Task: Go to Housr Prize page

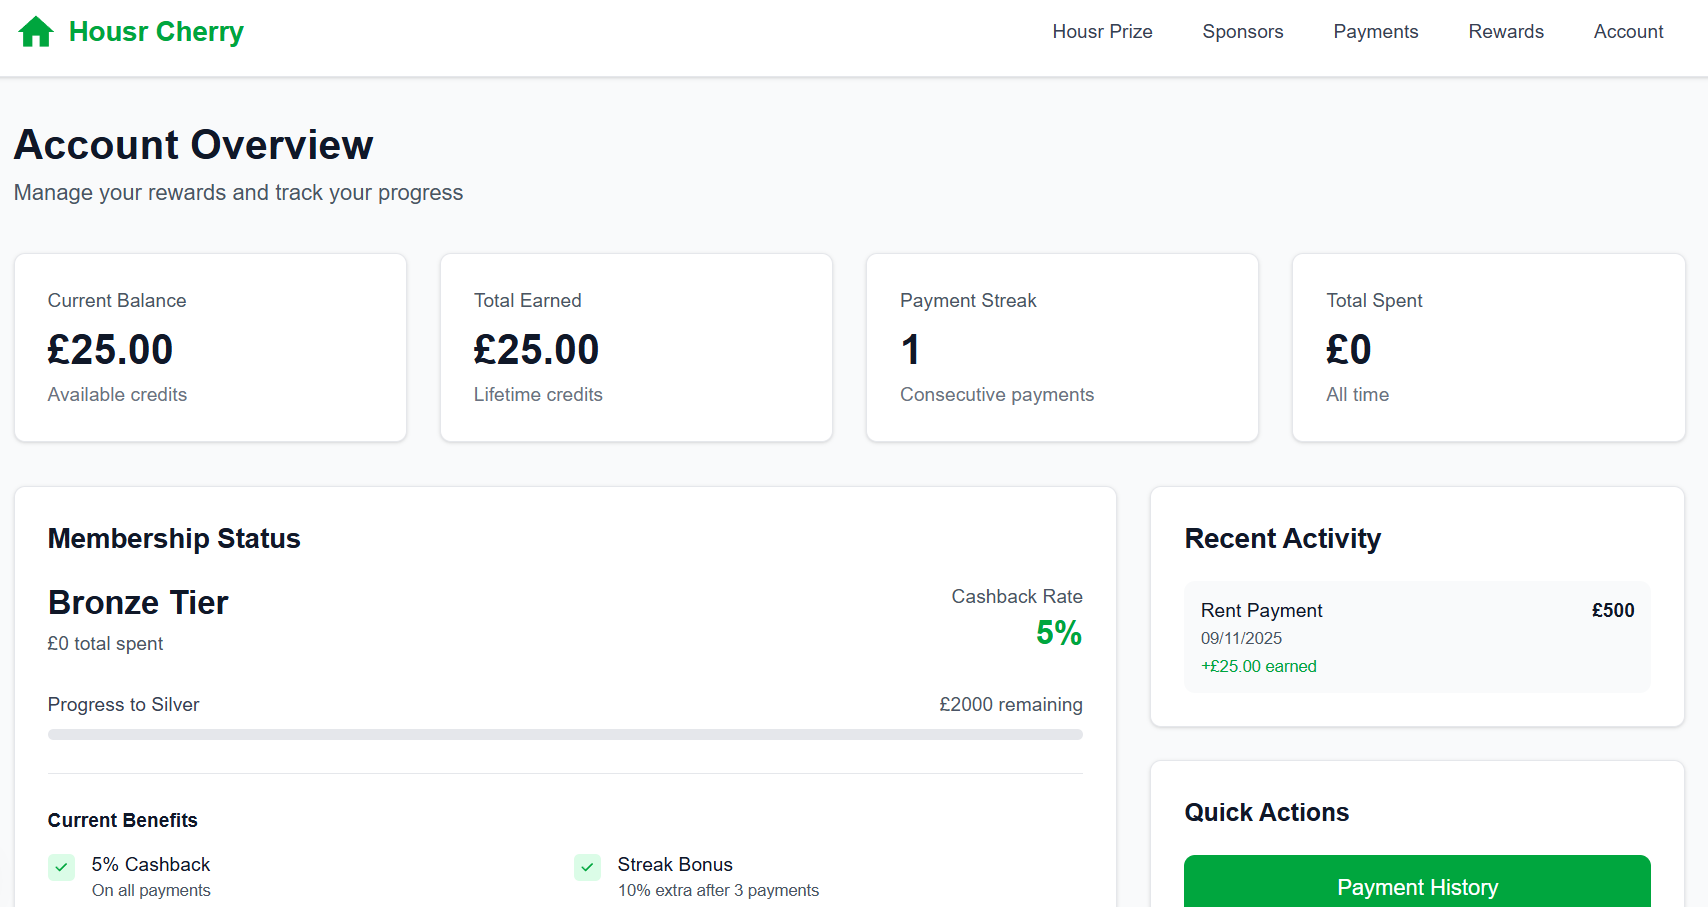Action: pos(1102,32)
